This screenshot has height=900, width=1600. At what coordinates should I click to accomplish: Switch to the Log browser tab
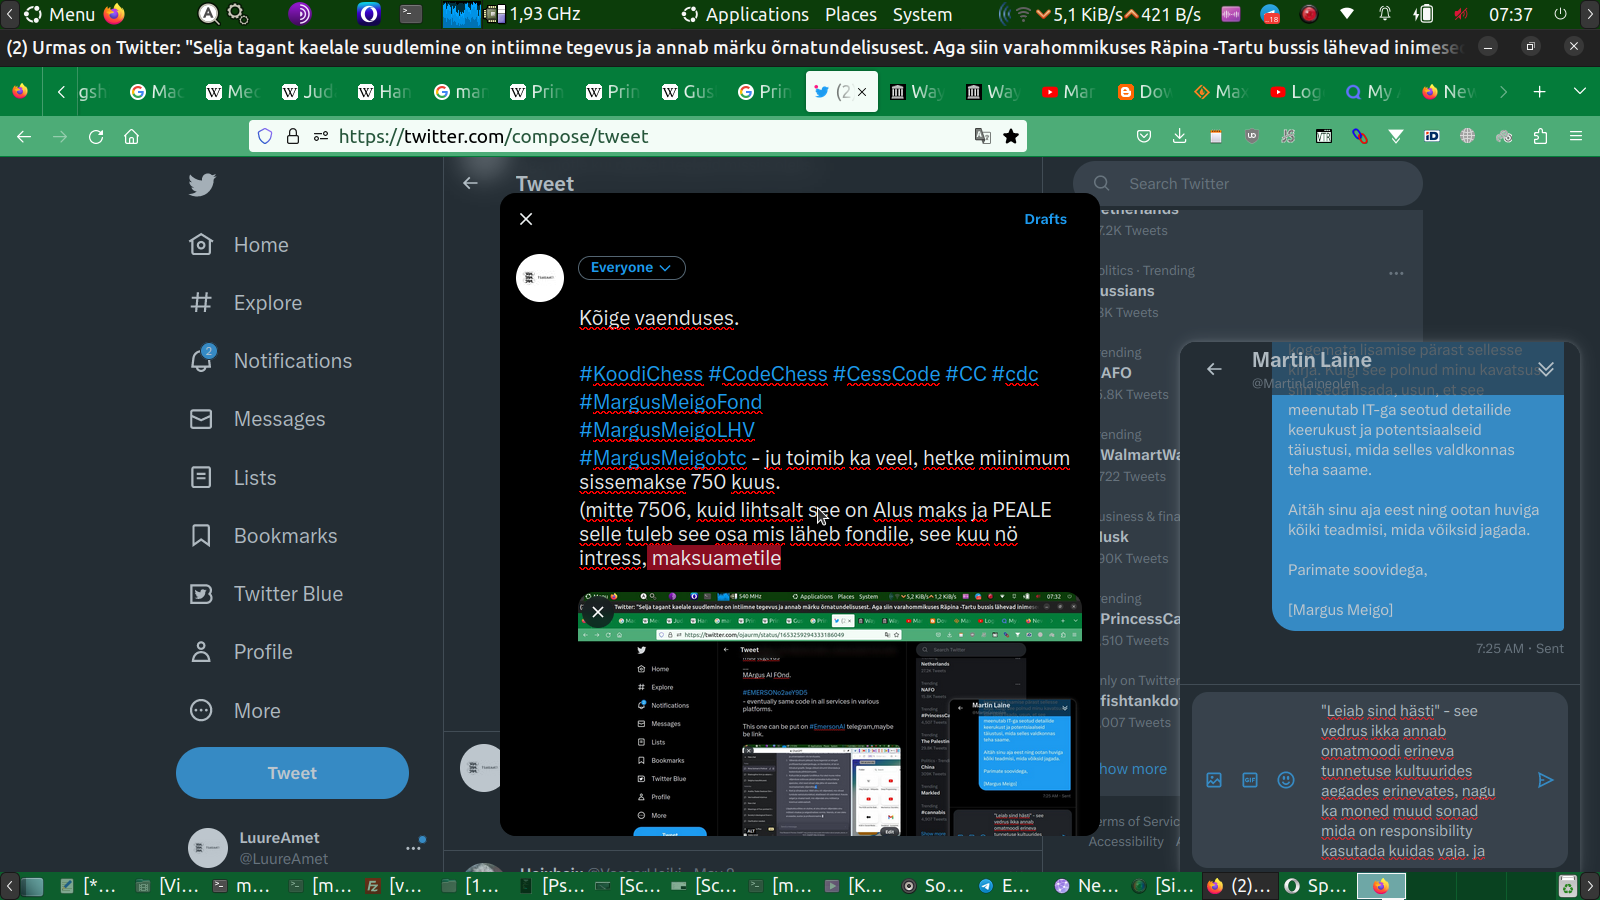1296,92
